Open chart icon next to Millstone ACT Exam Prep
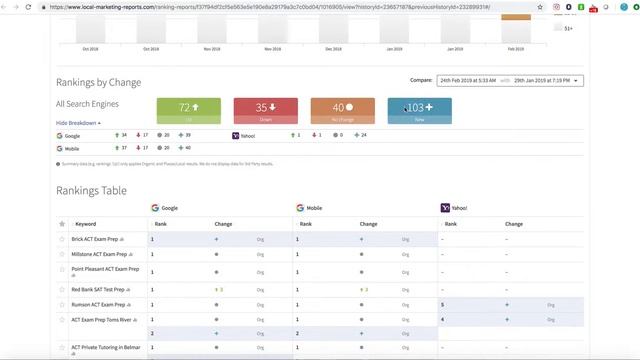 pyautogui.click(x=131, y=254)
